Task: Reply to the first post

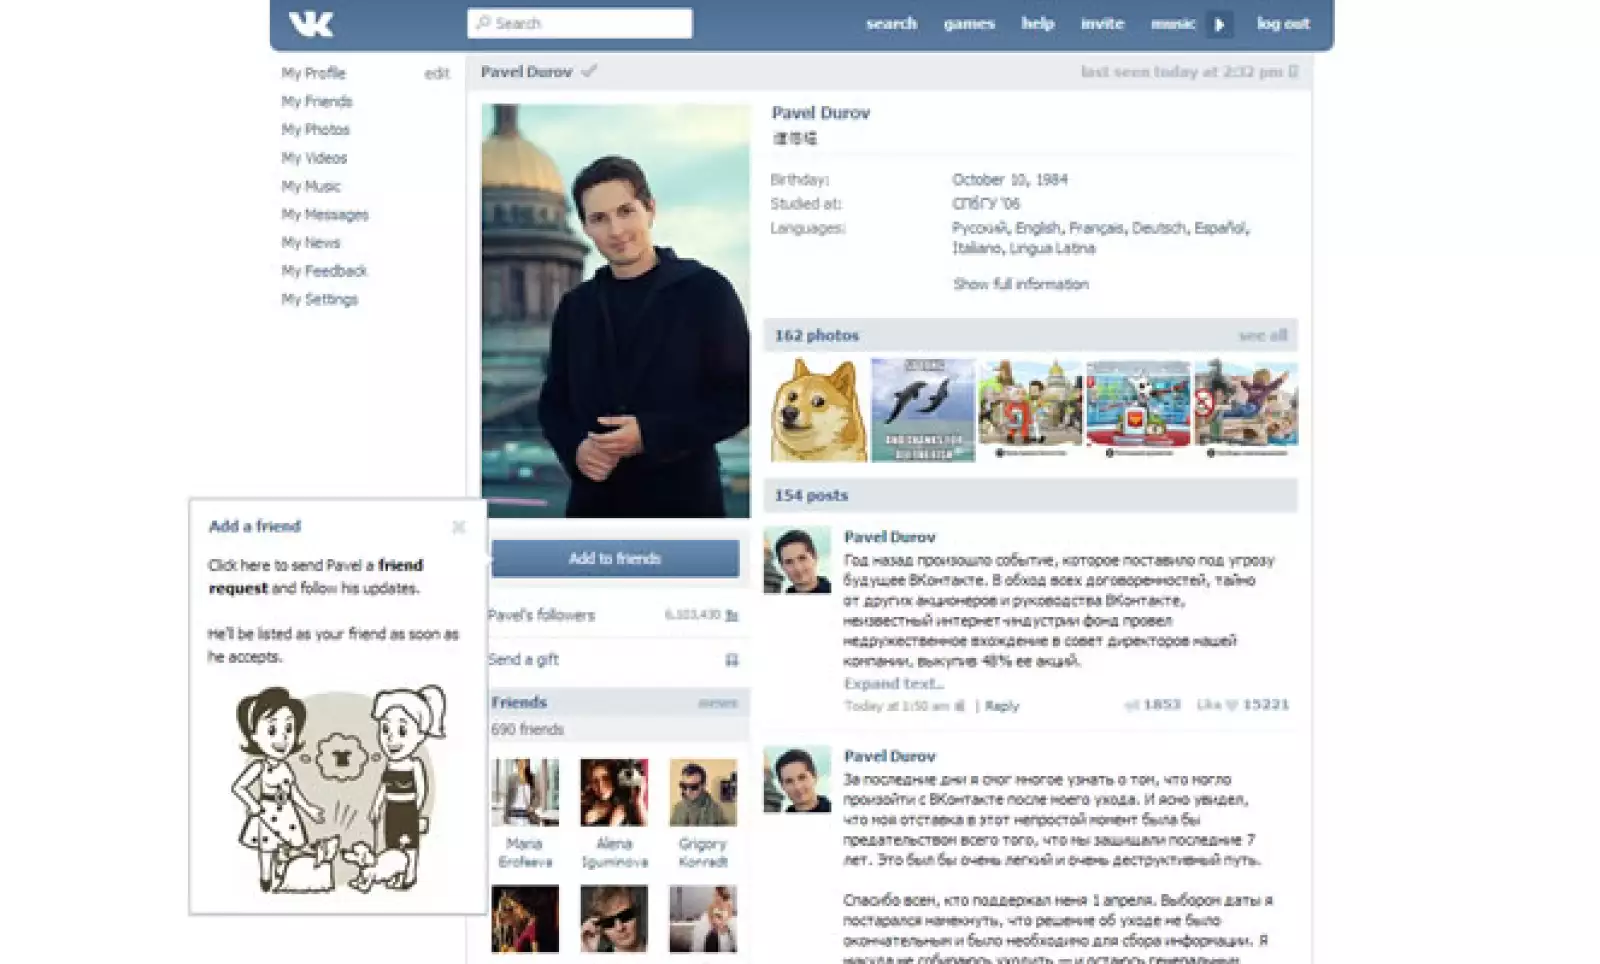Action: point(1002,705)
